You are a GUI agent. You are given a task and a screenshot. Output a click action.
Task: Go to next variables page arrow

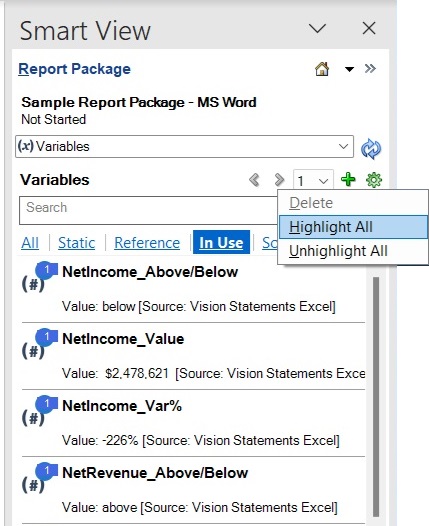tap(279, 180)
